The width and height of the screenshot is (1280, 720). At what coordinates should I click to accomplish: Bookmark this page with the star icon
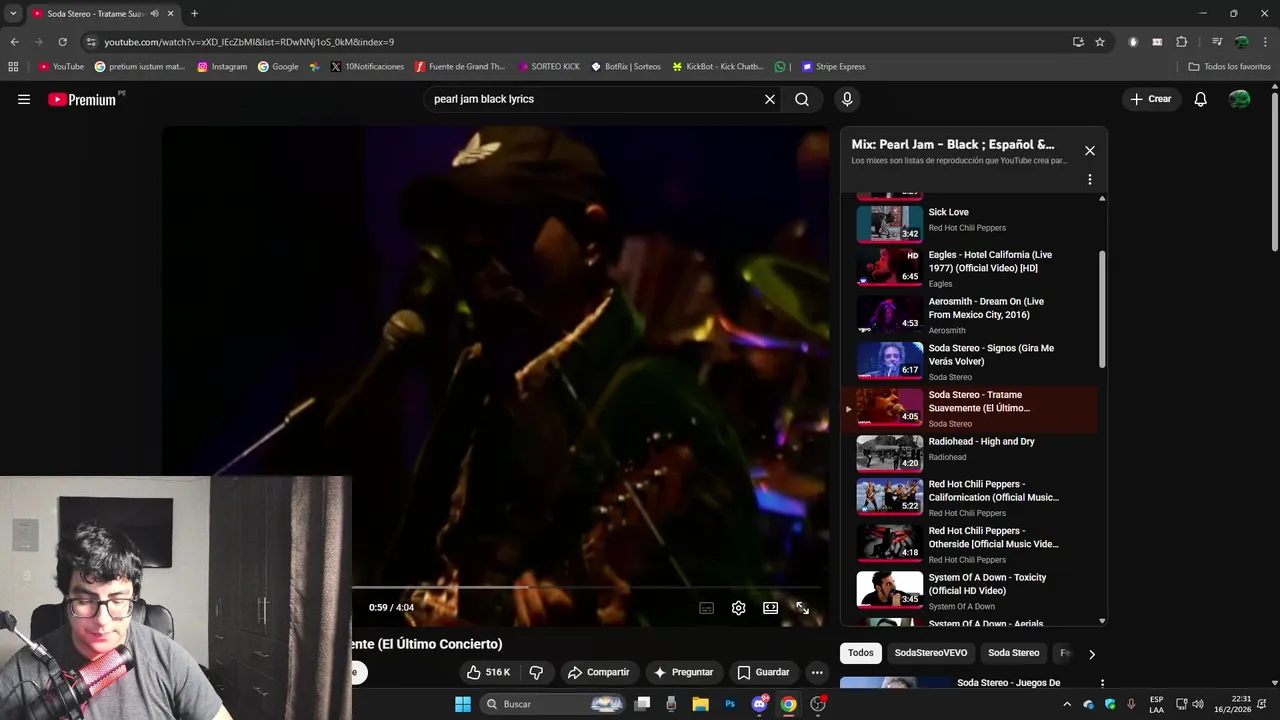[1100, 42]
